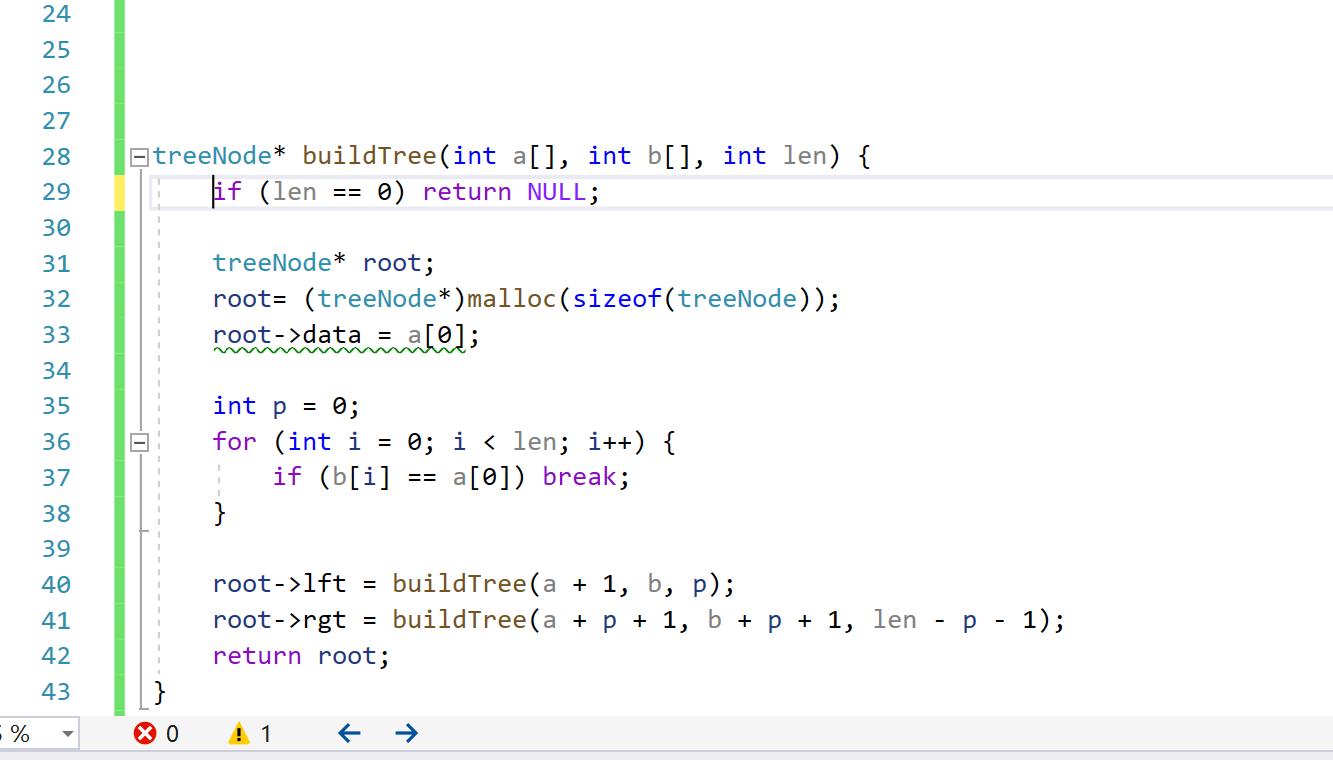Collapse the buildTree function outline toggle
This screenshot has height=760, width=1333.
coord(139,157)
